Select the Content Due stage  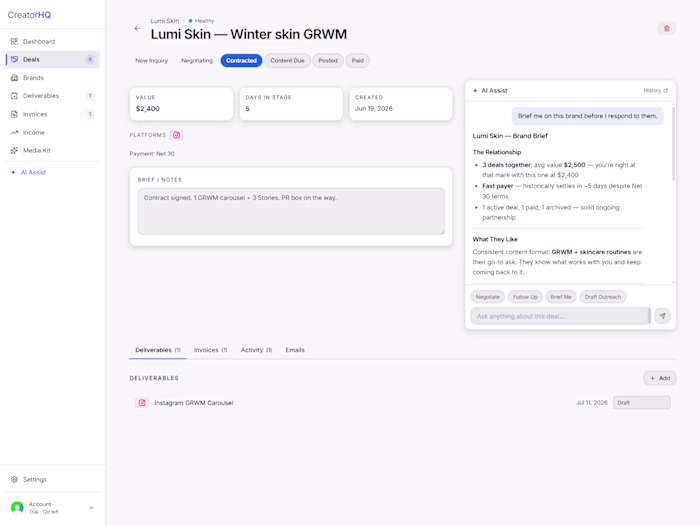pyautogui.click(x=288, y=61)
